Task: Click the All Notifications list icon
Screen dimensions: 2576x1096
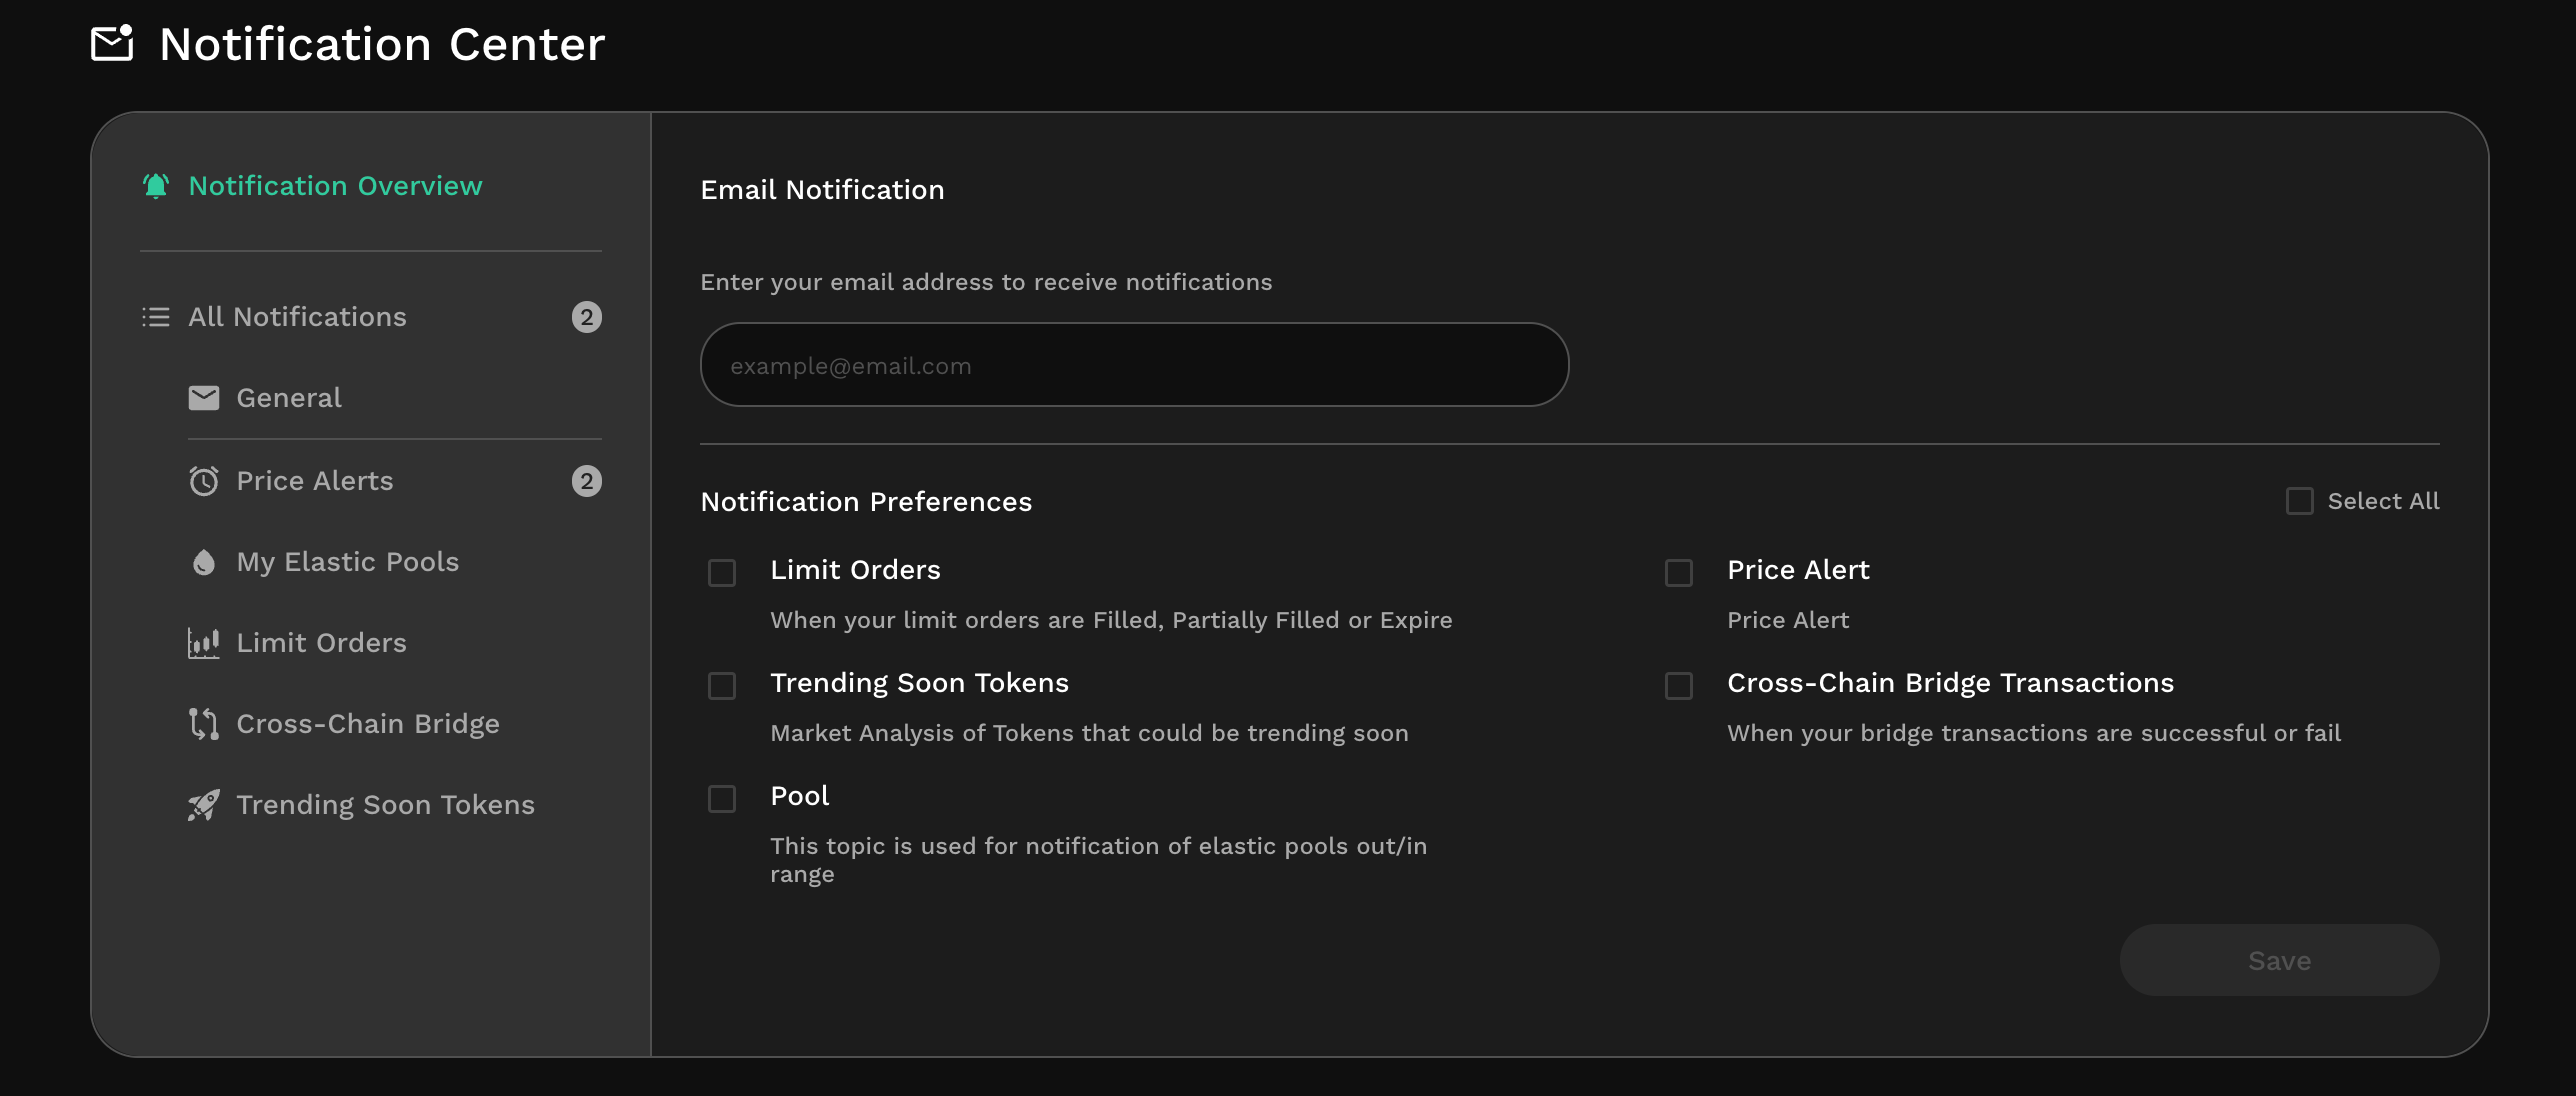Action: (156, 317)
